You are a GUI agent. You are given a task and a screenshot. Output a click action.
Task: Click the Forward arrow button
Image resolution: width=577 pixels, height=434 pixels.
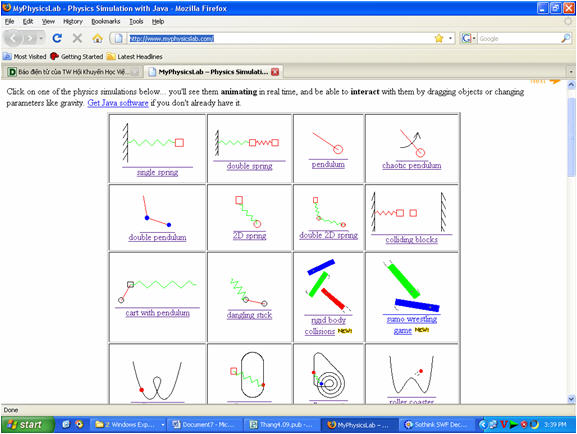[29, 38]
